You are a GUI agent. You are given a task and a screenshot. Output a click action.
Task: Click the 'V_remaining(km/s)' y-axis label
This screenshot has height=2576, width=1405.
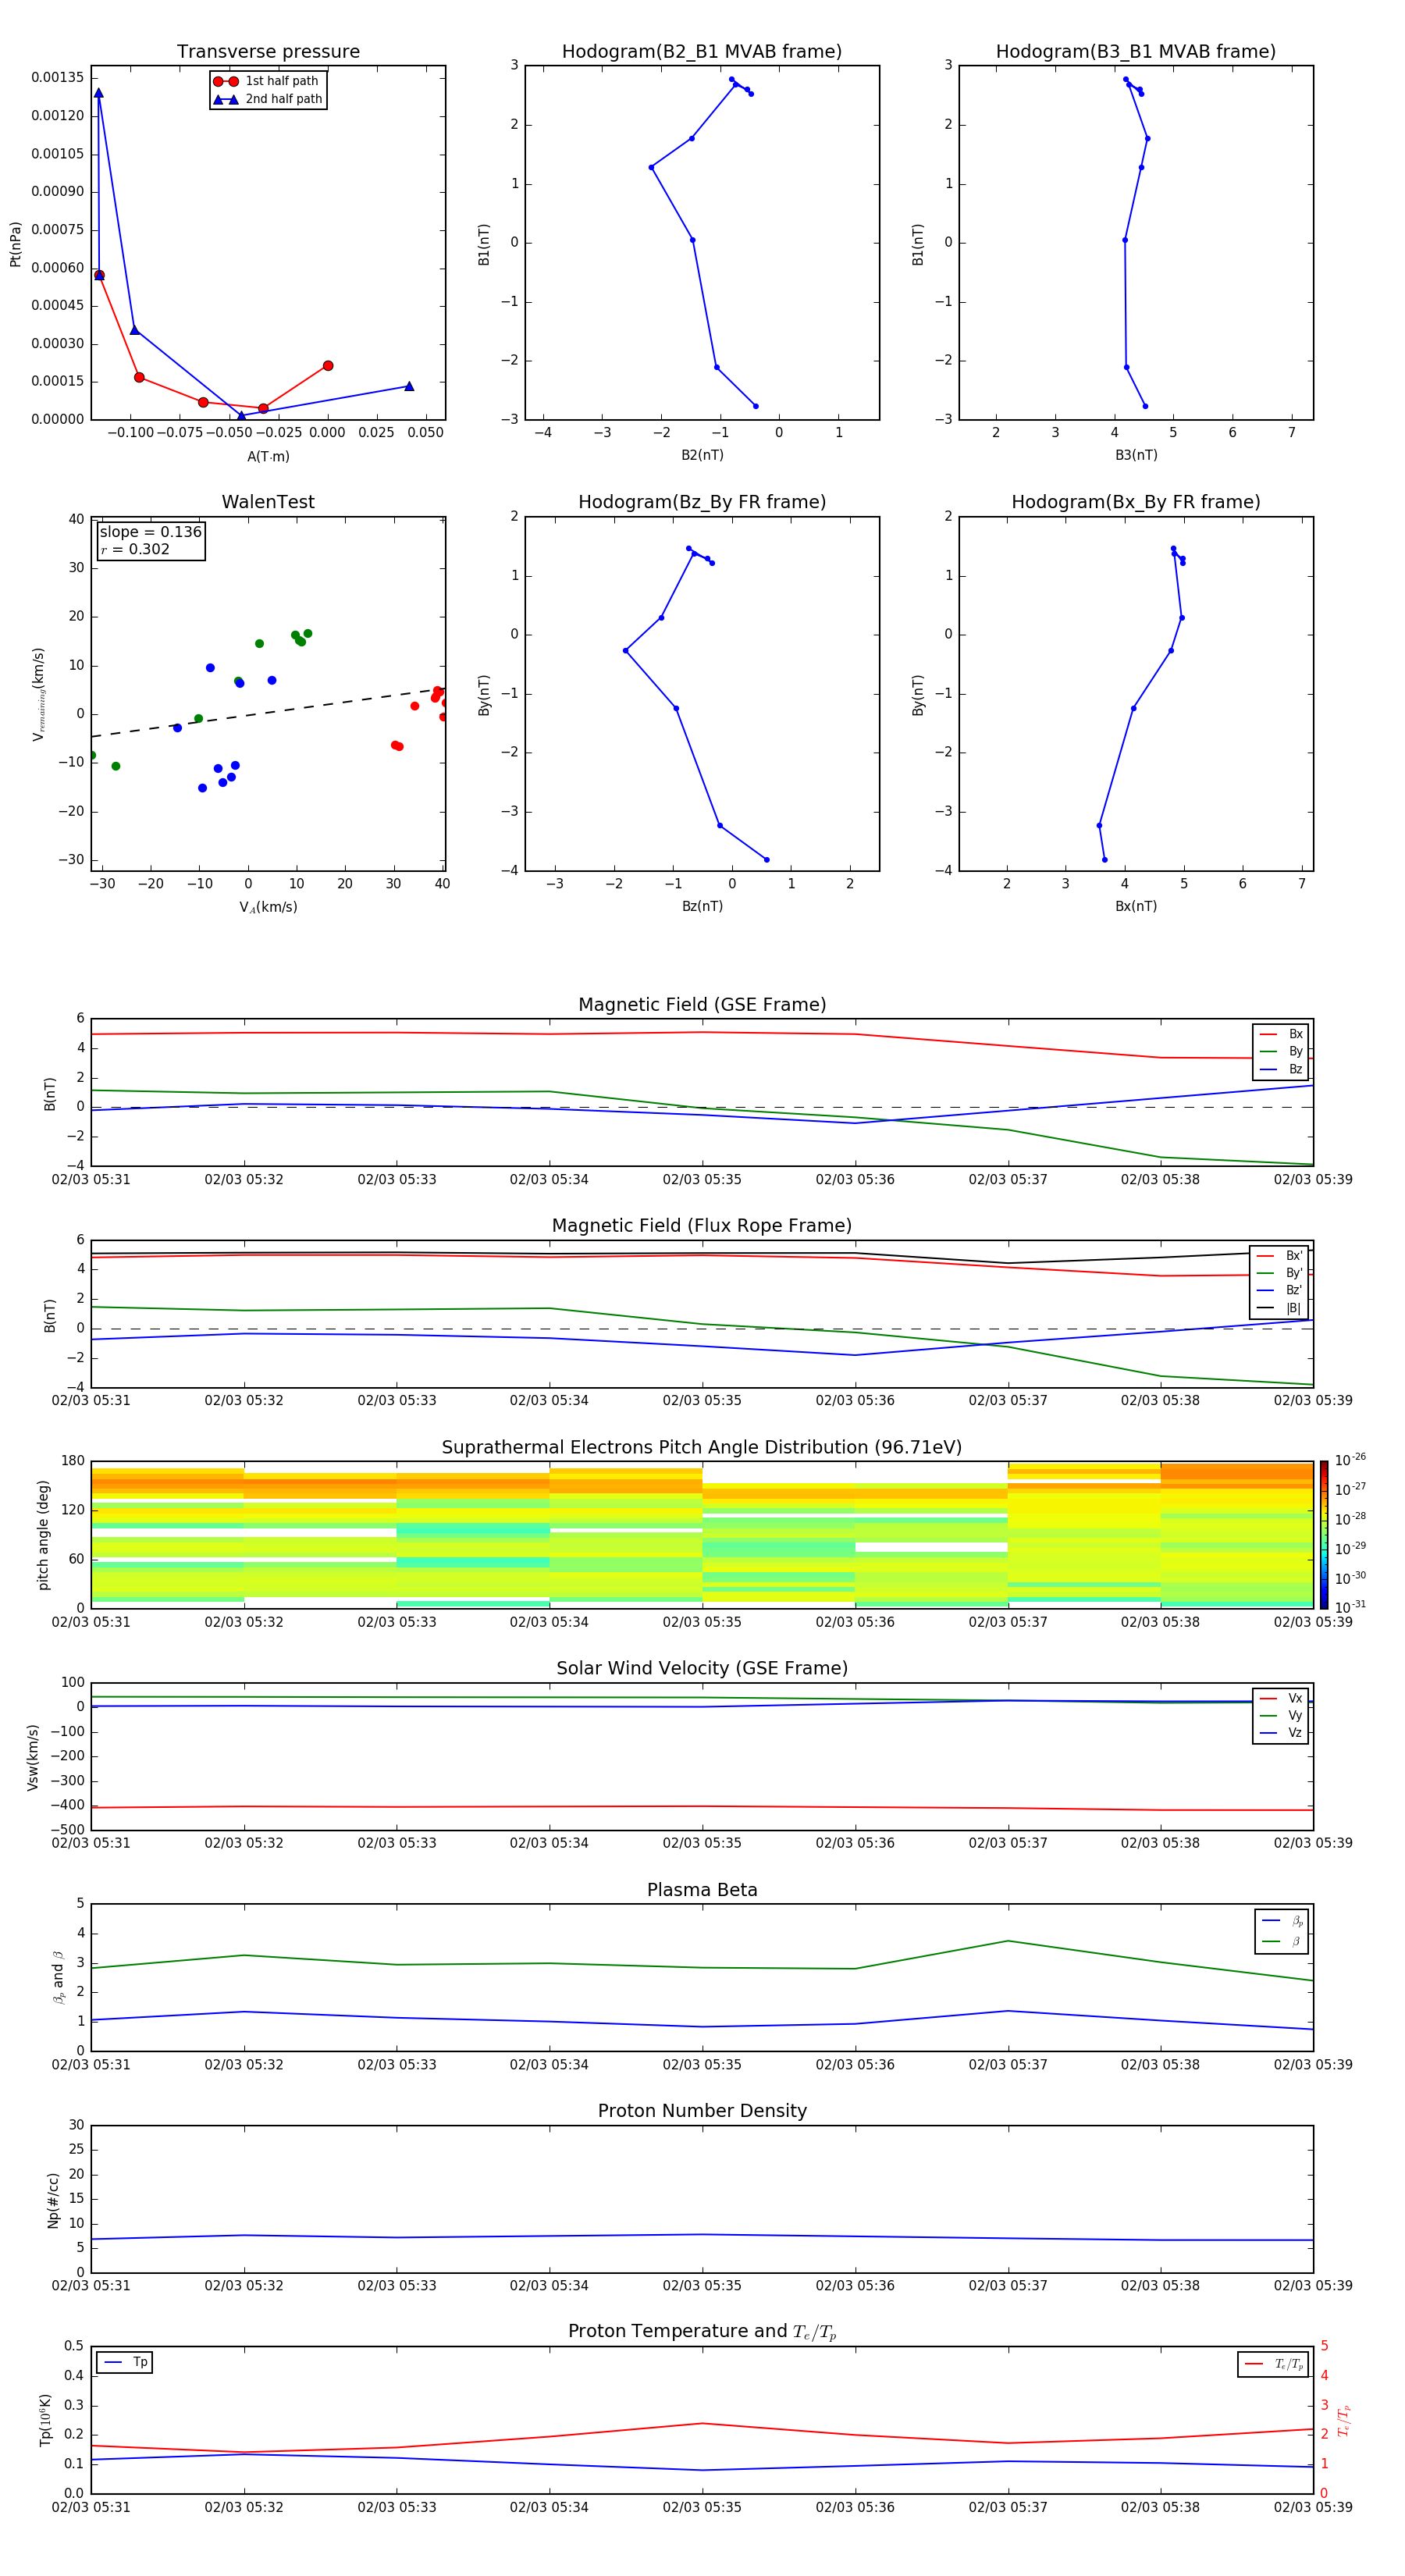click(x=38, y=694)
